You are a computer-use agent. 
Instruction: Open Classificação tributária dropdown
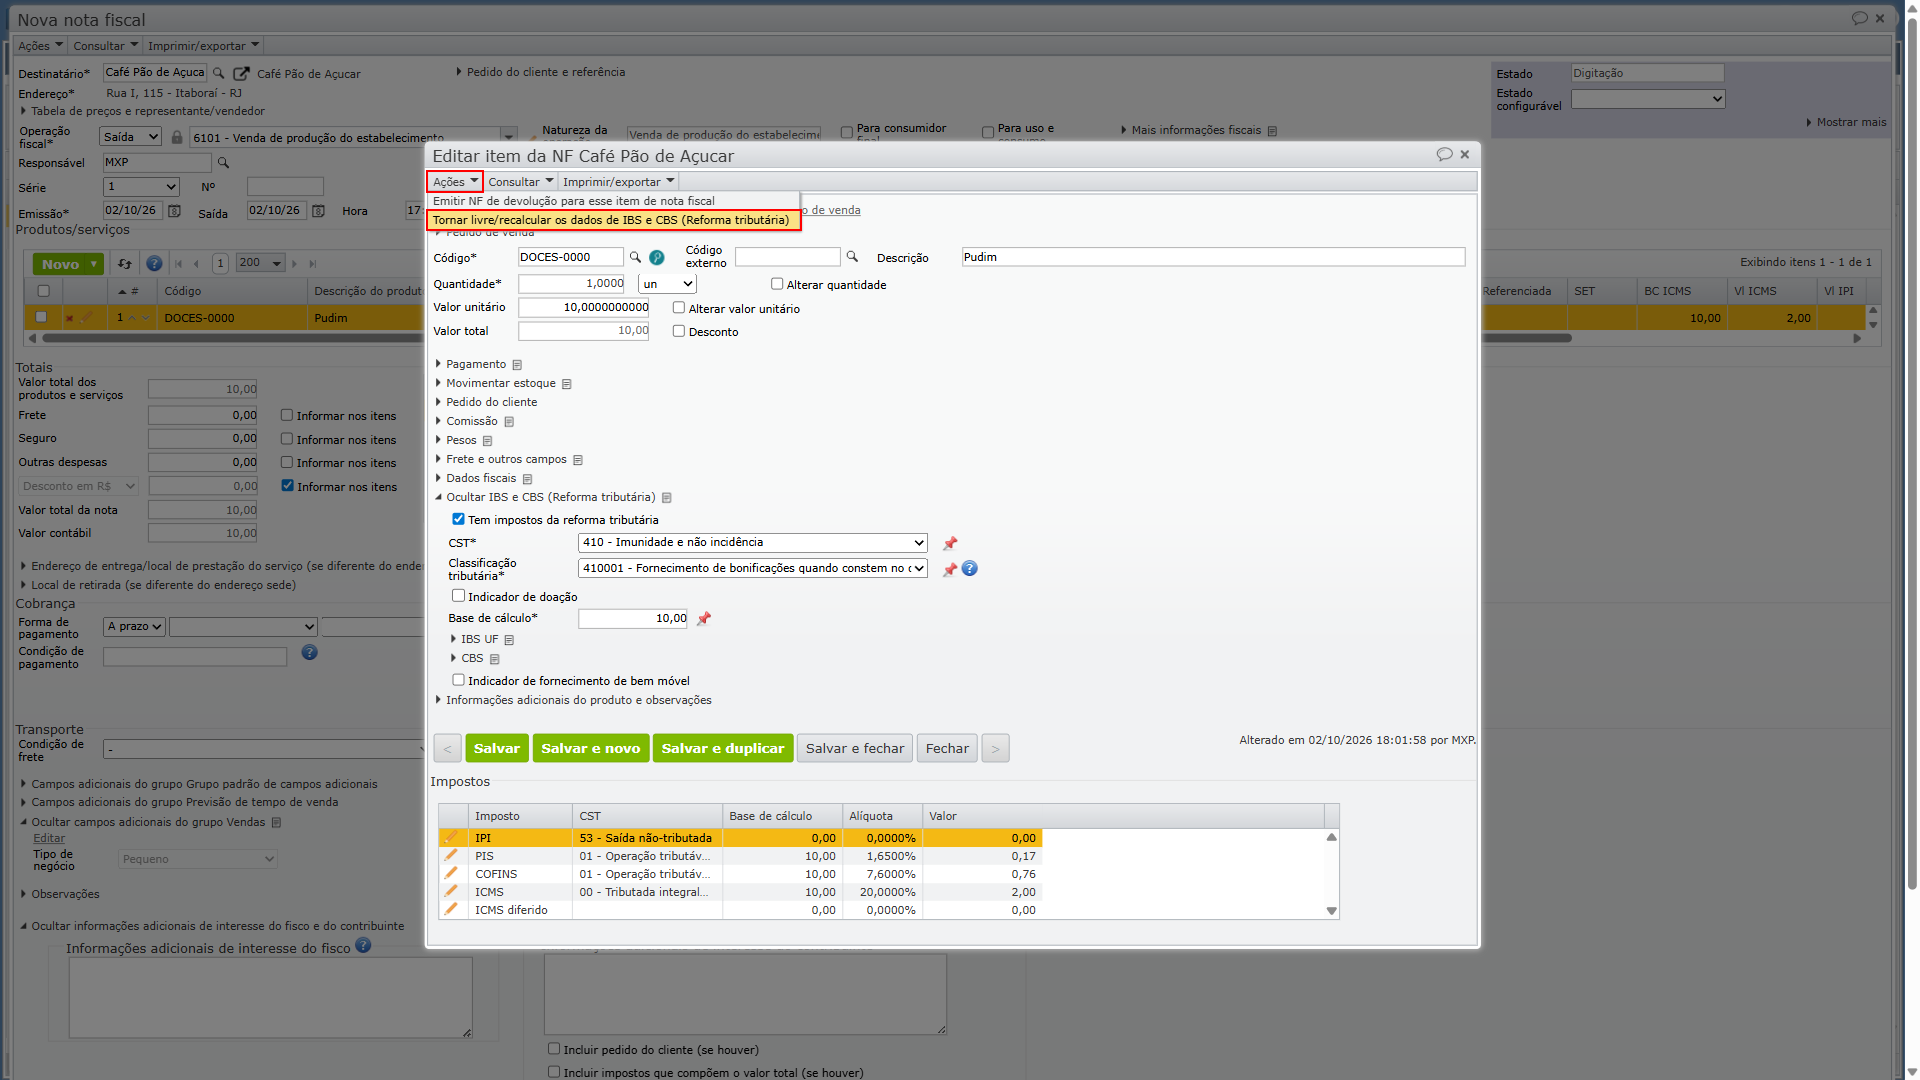pyautogui.click(x=752, y=569)
